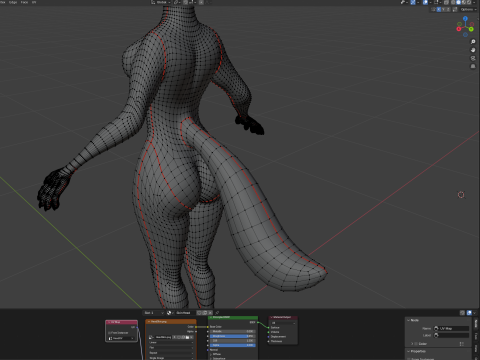Duplicate the material with new copy icon
Image resolution: width=480 pixels, height=360 pixels.
coord(205,313)
